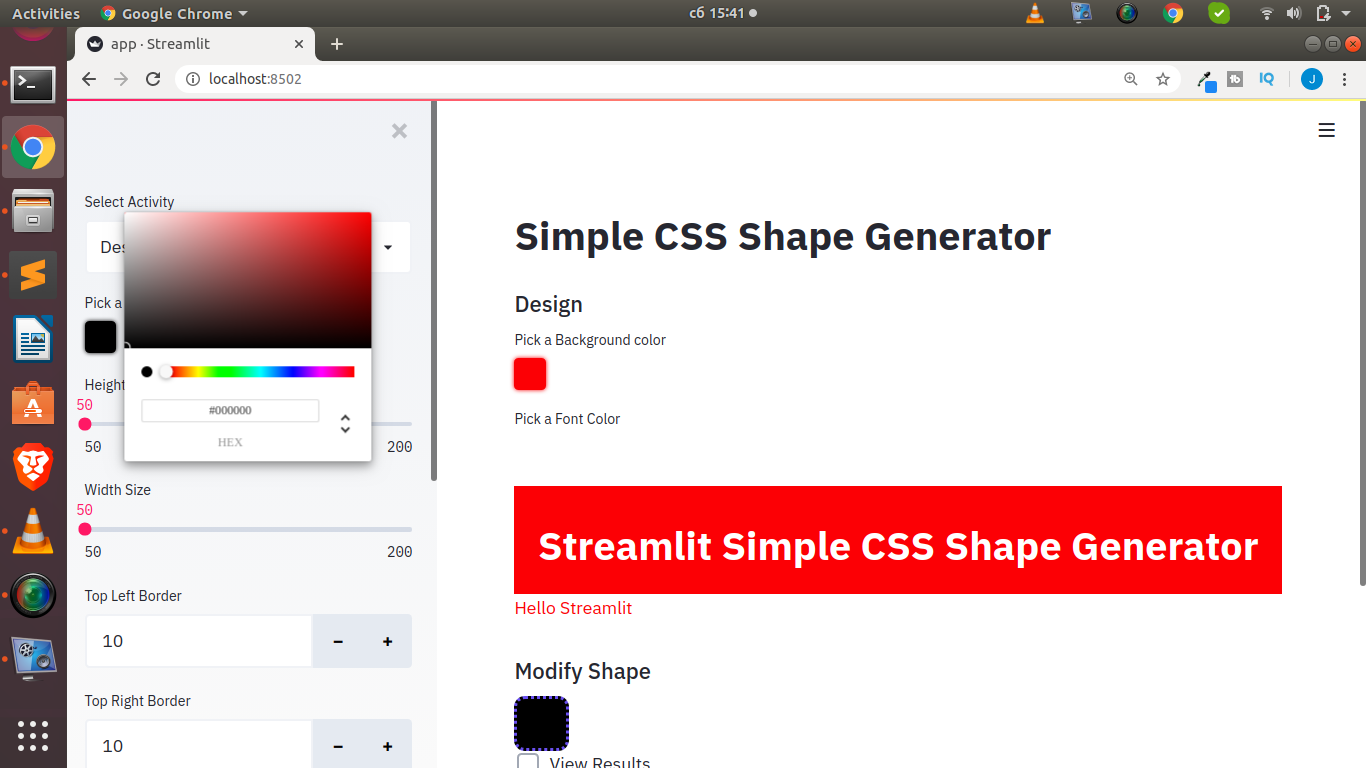1366x768 pixels.
Task: Open the Chrome profile J avatar
Action: [1311, 79]
